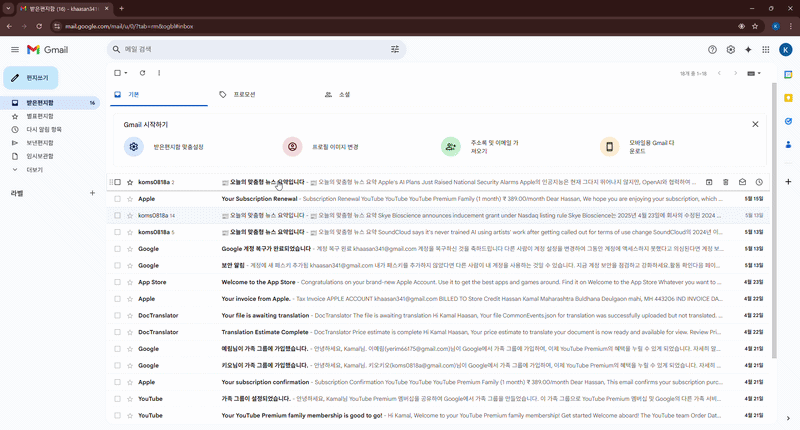Viewport: 800px width, 430px height.
Task: Open the Help question mark icon
Action: point(712,49)
